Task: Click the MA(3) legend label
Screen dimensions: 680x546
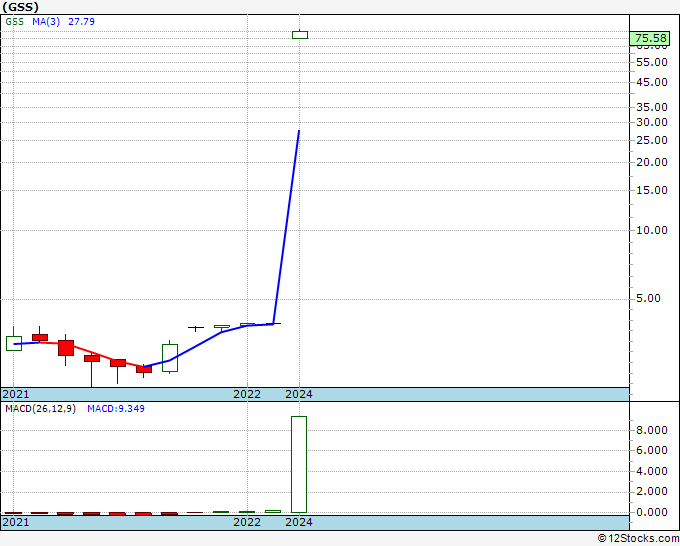Action: point(46,22)
